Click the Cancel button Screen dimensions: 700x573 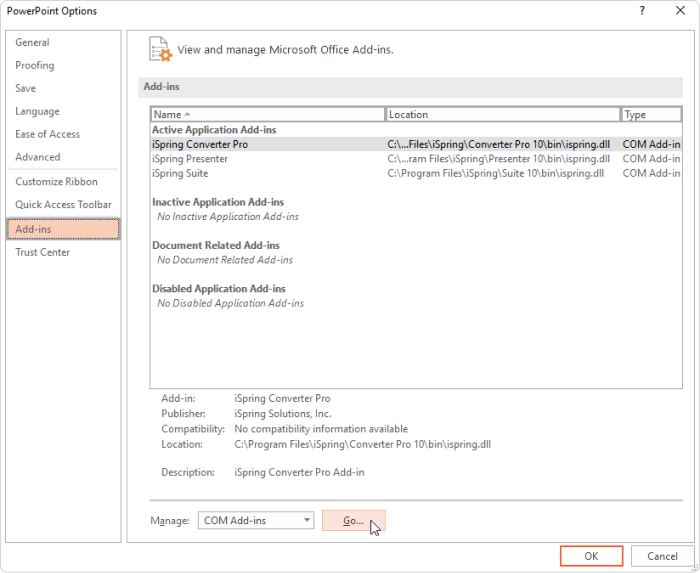tap(662, 556)
